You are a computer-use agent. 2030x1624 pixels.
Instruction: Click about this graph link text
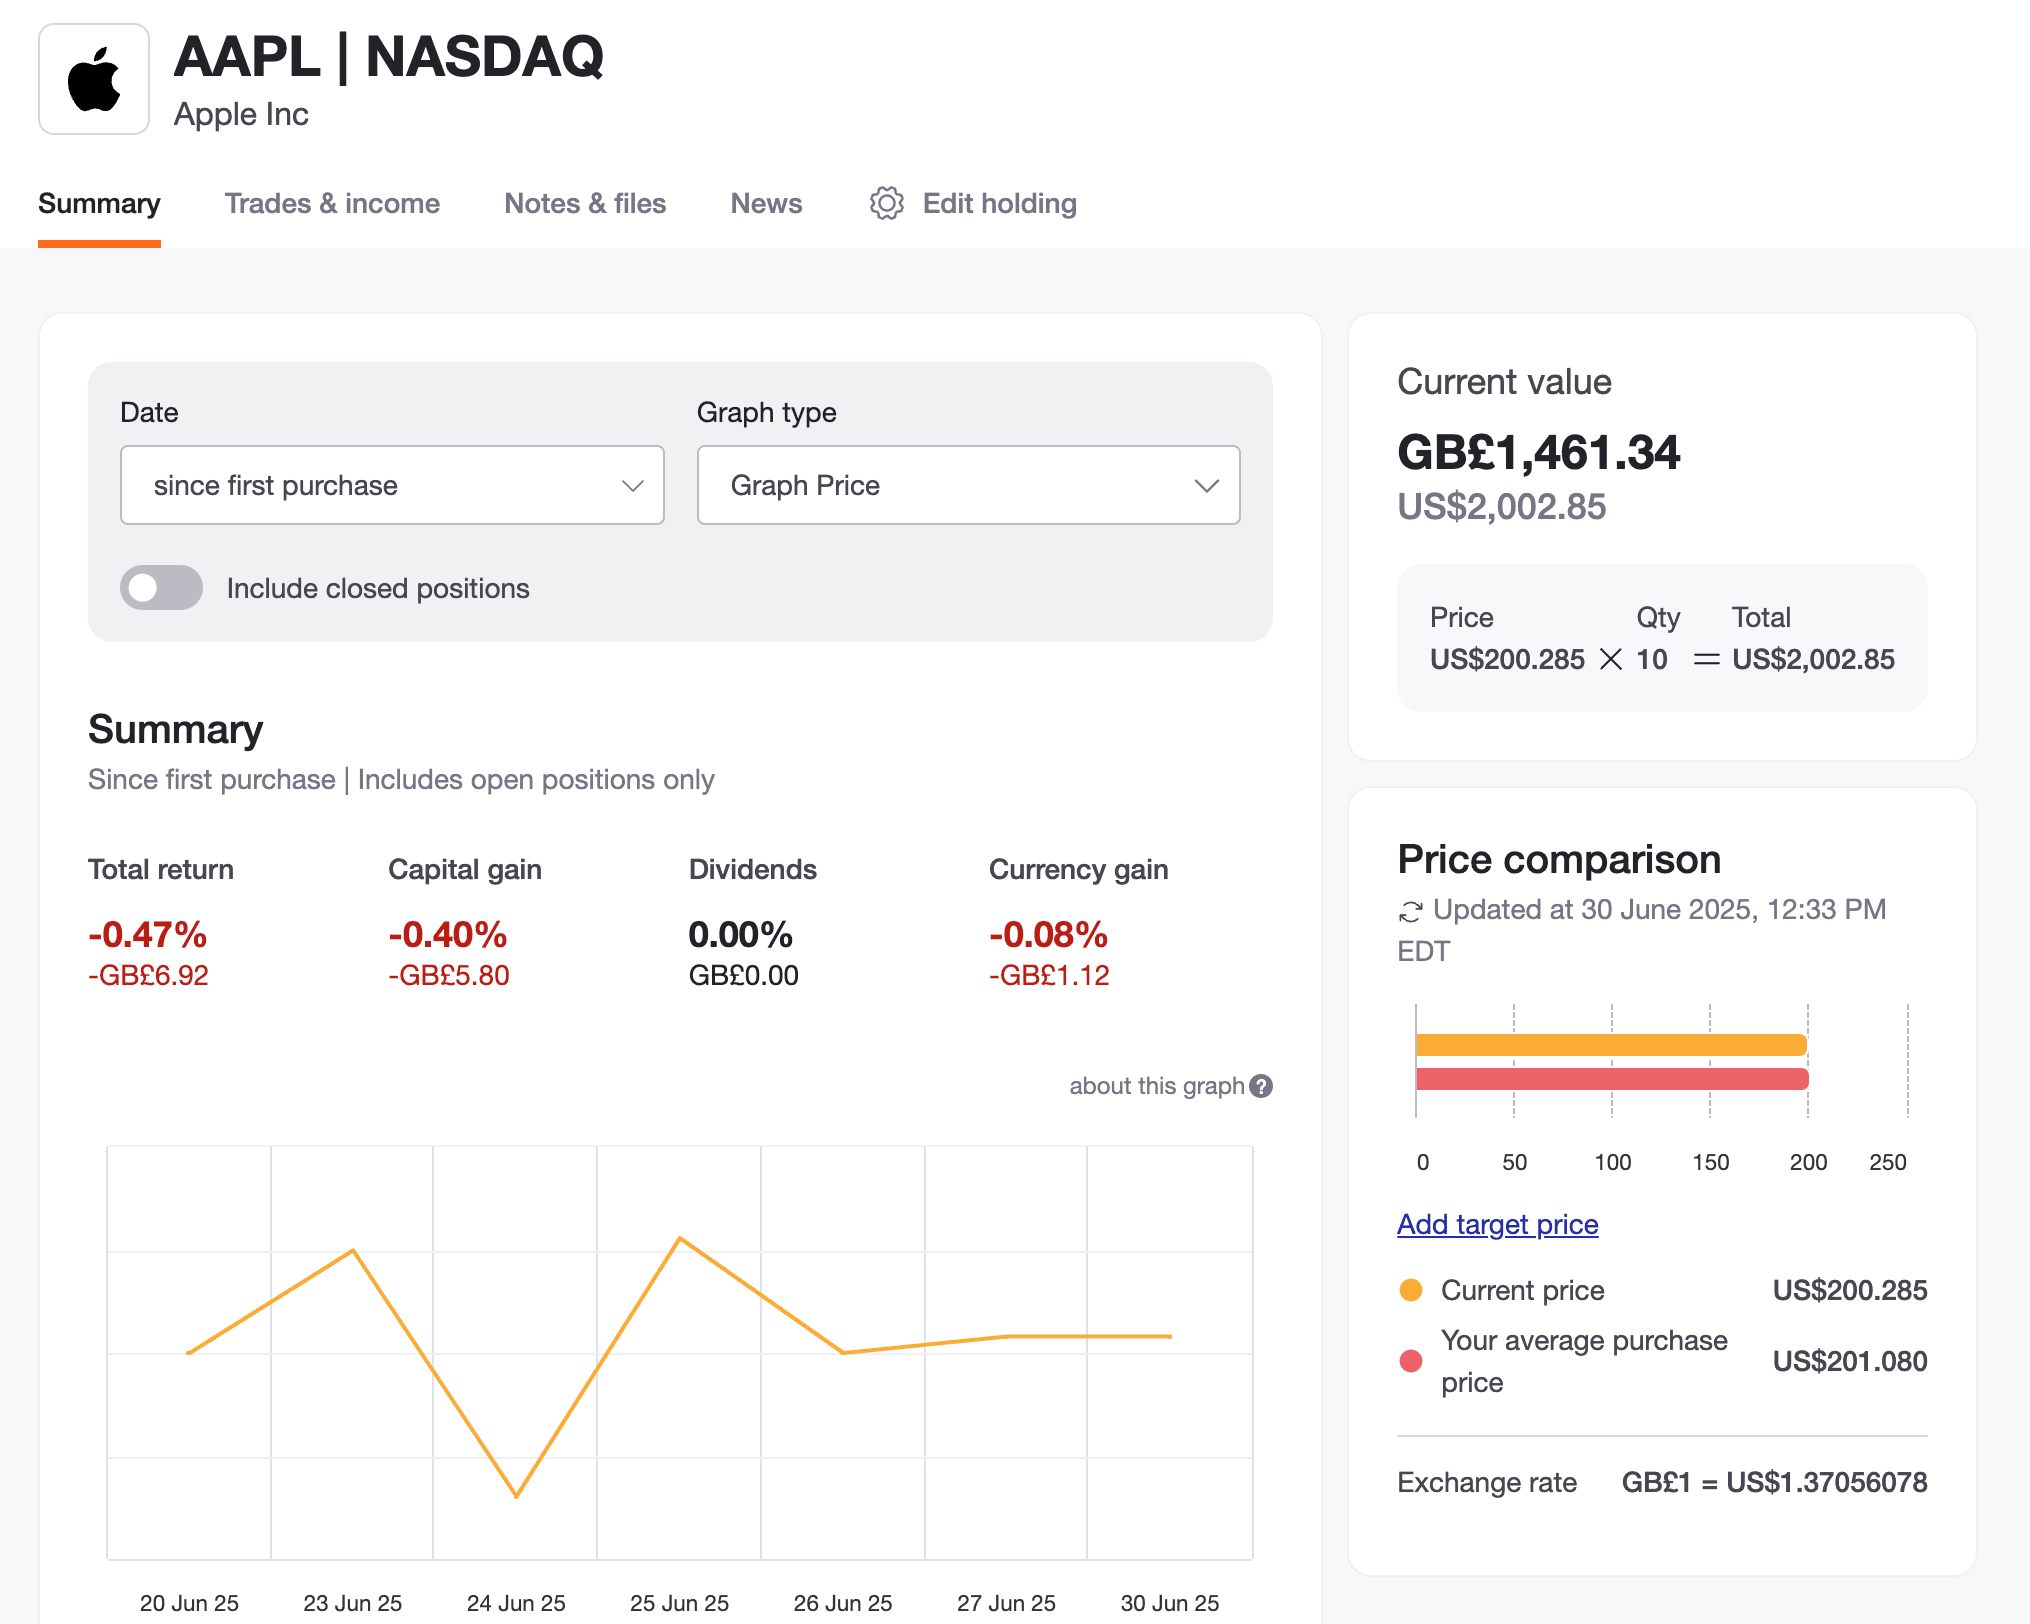click(1156, 1086)
